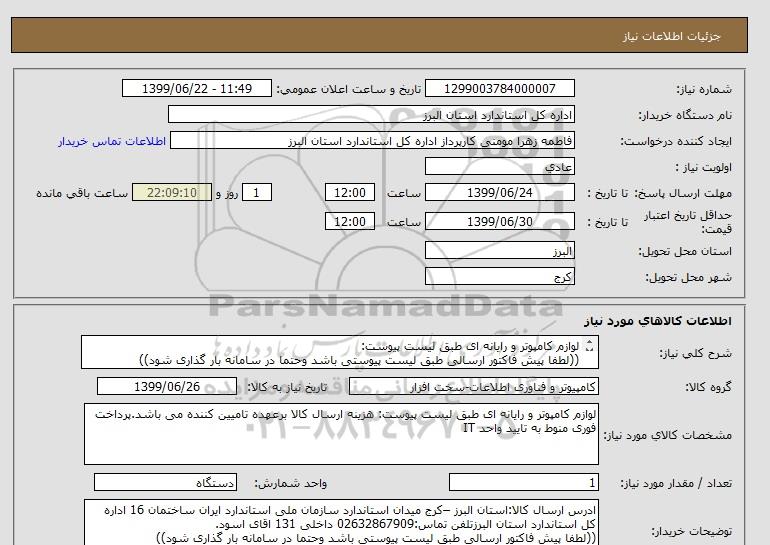The image size is (770, 545).
Task: Click the label شماره نیاز
Action: click(704, 89)
